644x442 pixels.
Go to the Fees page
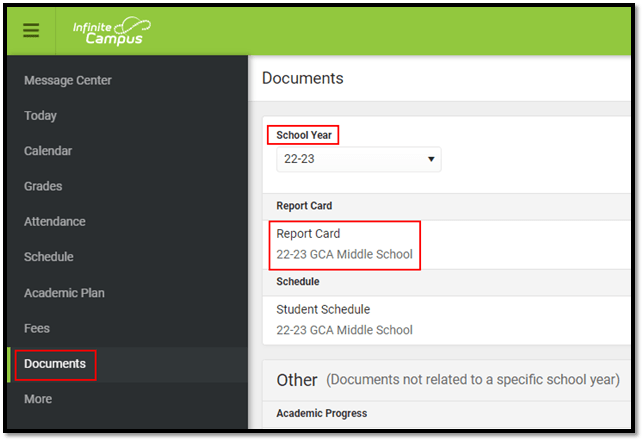point(37,328)
